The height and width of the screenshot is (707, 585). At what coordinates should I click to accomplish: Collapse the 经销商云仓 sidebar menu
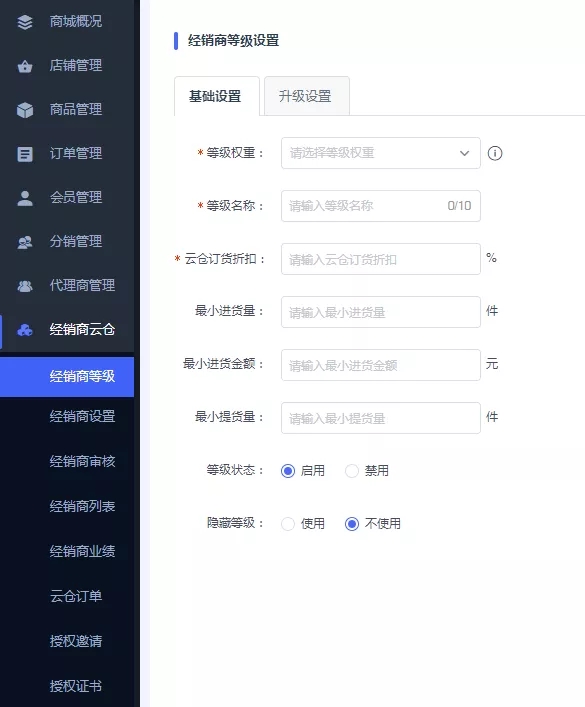click(x=67, y=330)
